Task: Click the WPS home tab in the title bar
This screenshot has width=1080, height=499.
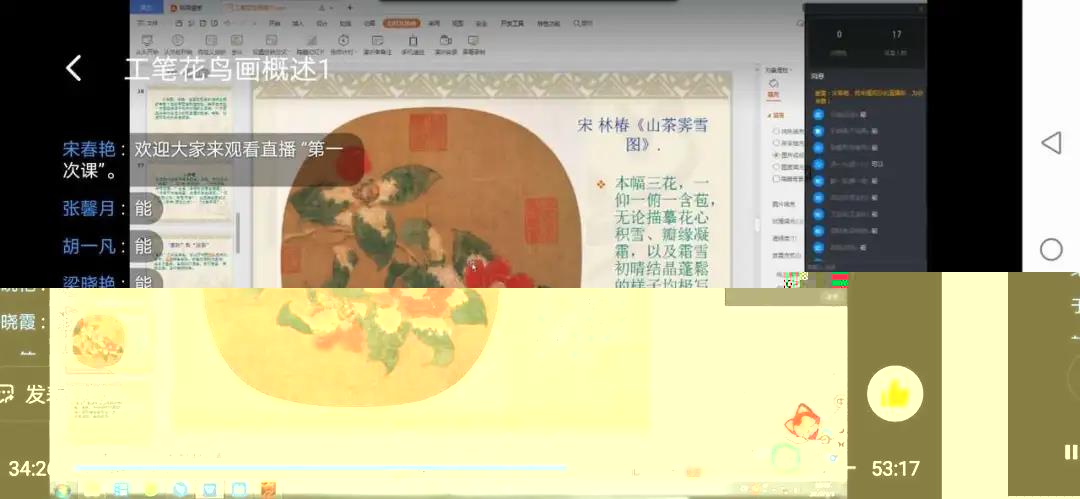Action: pyautogui.click(x=147, y=7)
